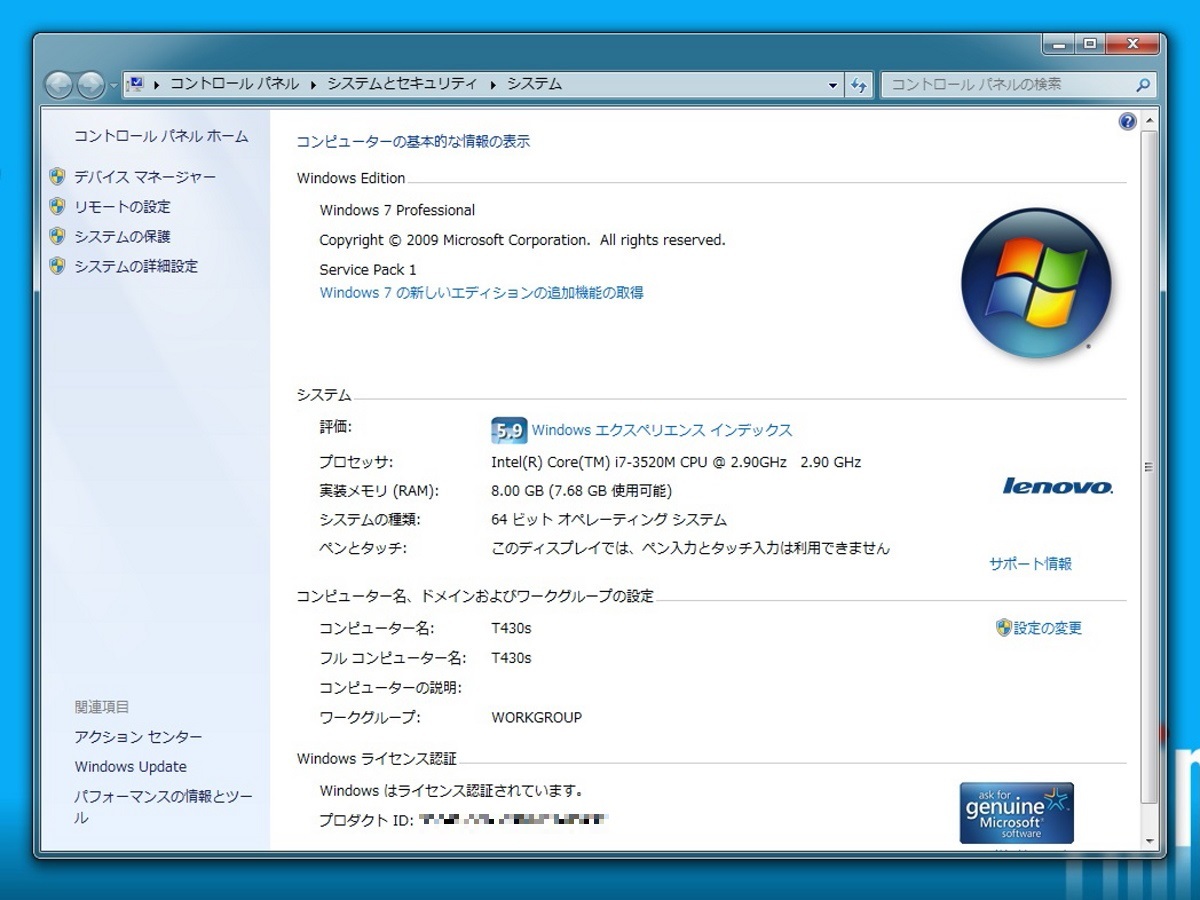
Task: Click the Forward navigation arrow button
Action: click(91, 86)
